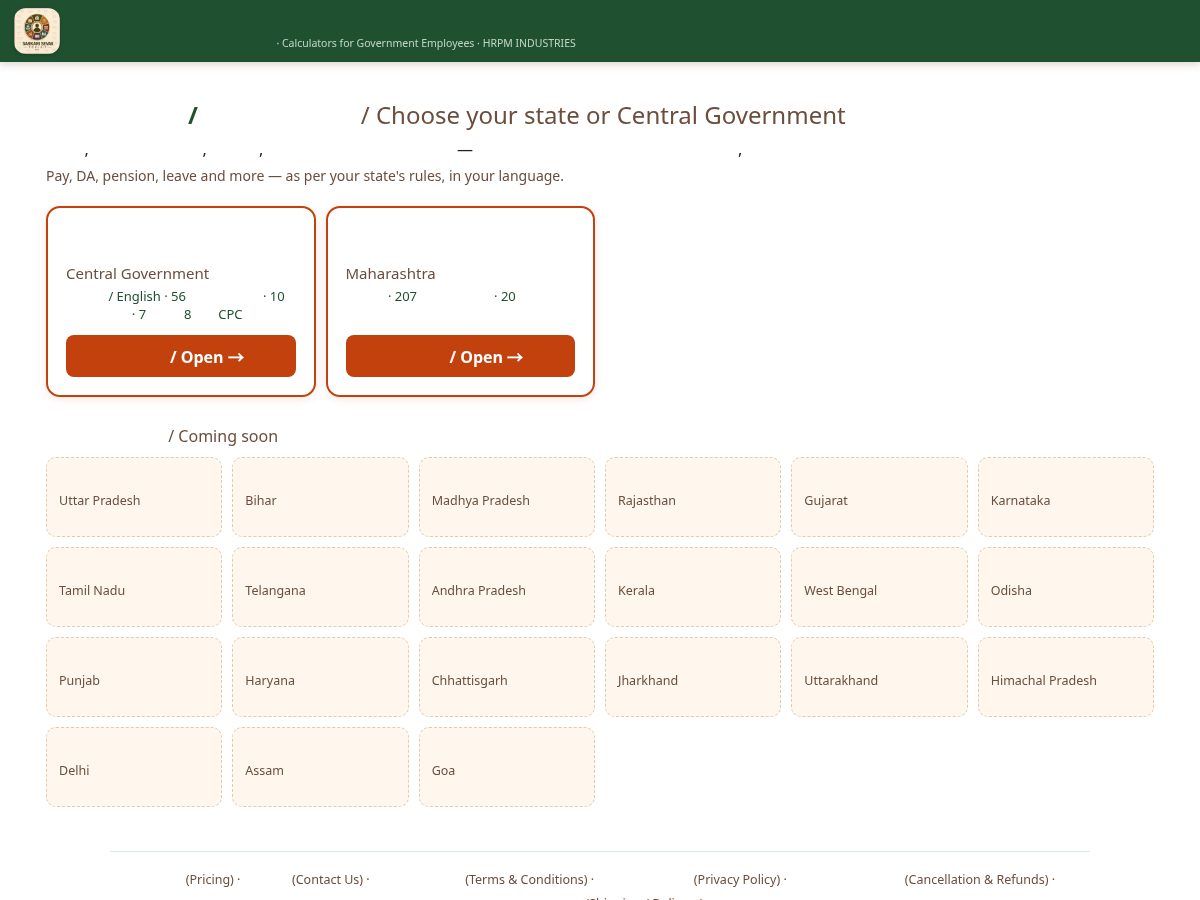Viewport: 1200px width, 900px height.
Task: Select the Central Government card title
Action: (x=138, y=274)
